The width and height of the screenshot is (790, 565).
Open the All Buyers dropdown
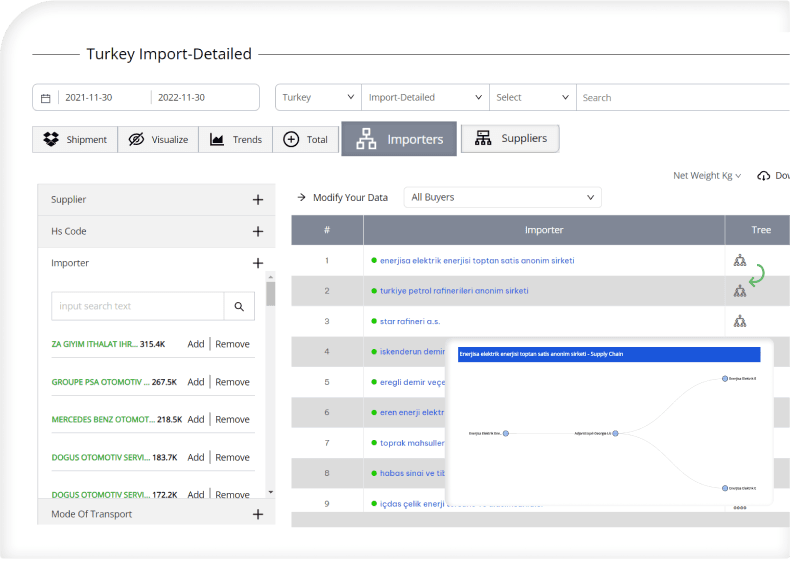[x=502, y=197]
